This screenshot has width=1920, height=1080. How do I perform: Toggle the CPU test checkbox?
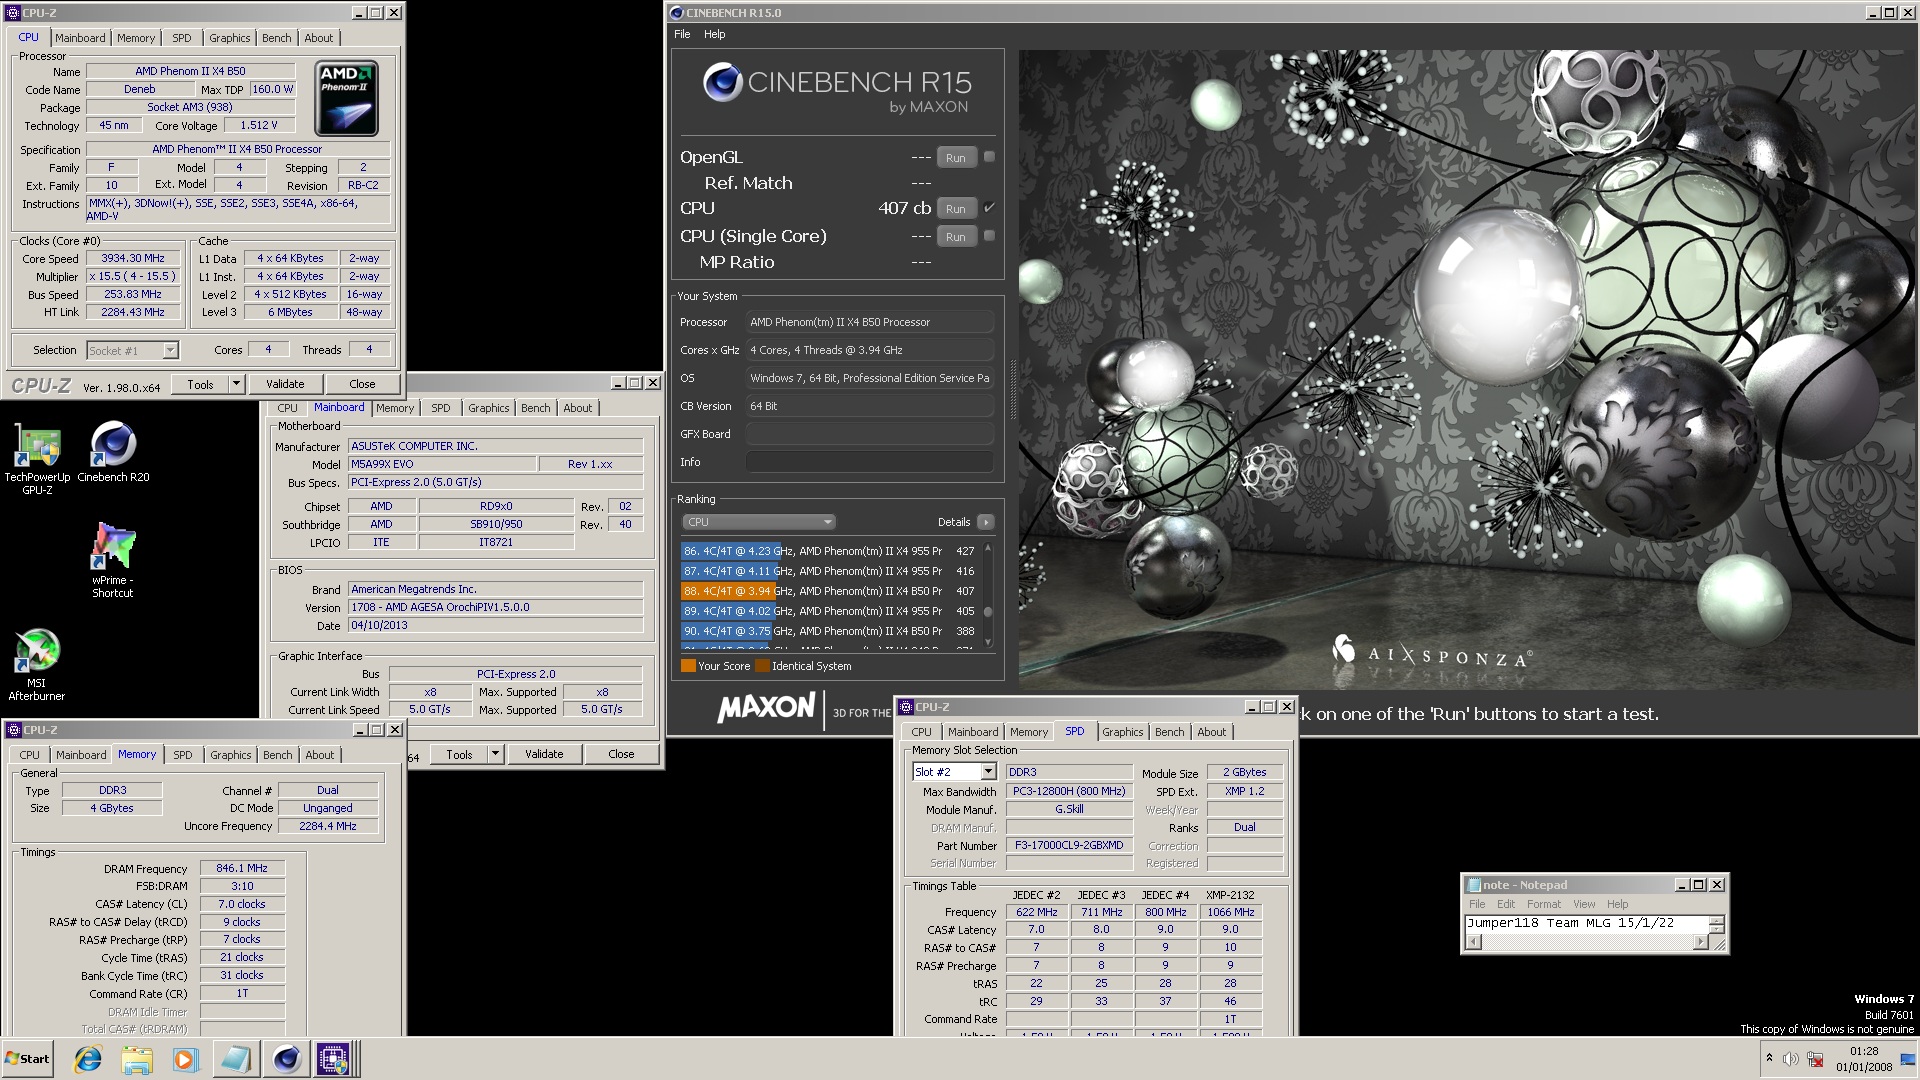point(989,208)
